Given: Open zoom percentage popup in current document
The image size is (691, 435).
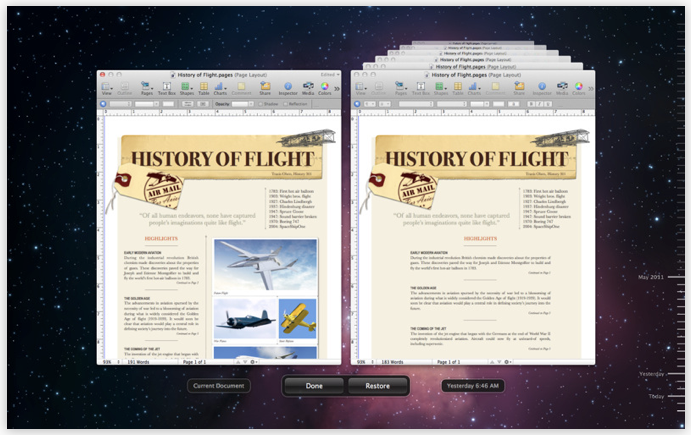Looking at the screenshot, I should (111, 362).
